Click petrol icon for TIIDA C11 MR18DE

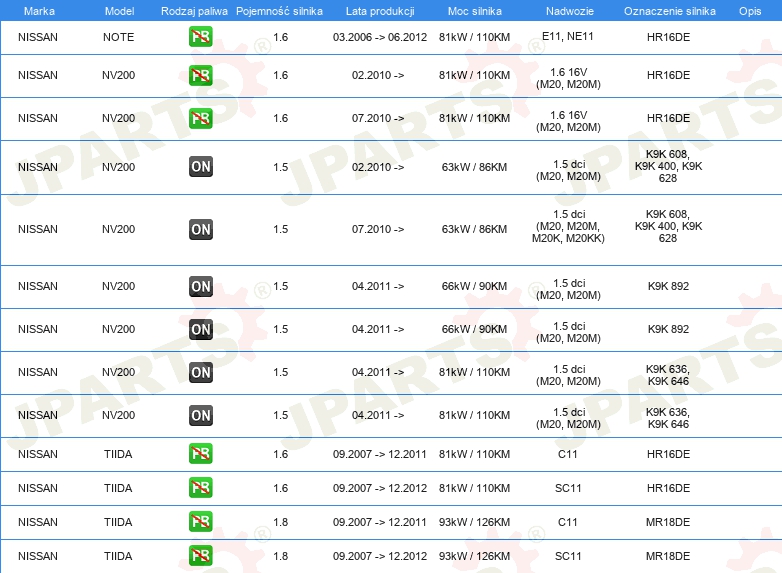click(200, 522)
